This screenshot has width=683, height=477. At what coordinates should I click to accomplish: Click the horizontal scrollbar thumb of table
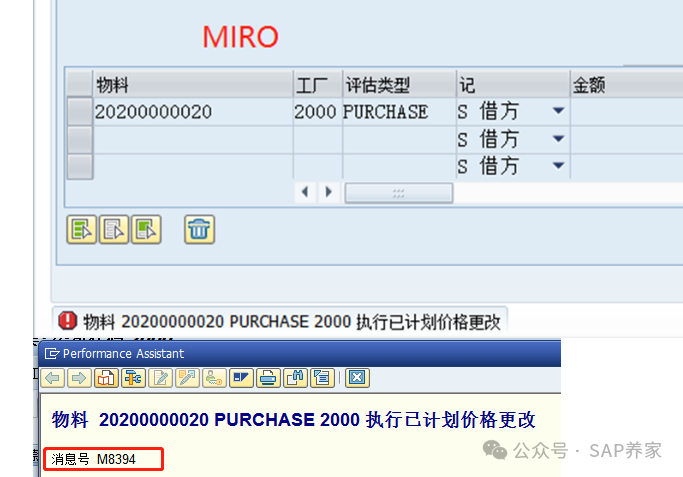[x=399, y=193]
